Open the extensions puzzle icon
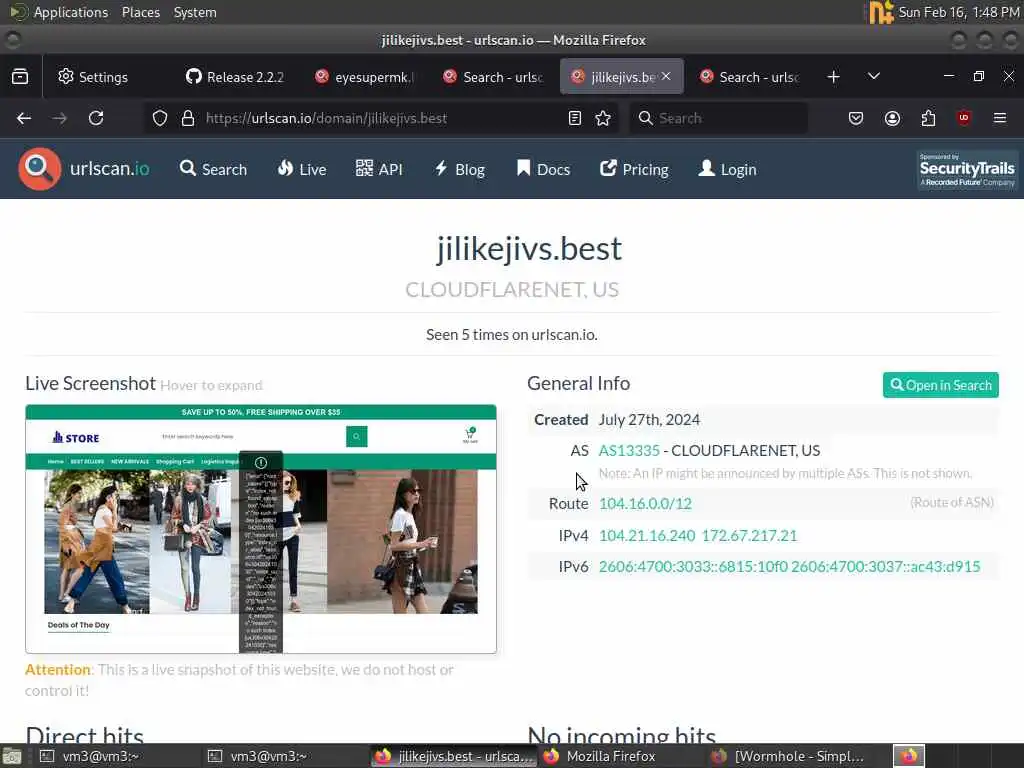 pos(928,118)
